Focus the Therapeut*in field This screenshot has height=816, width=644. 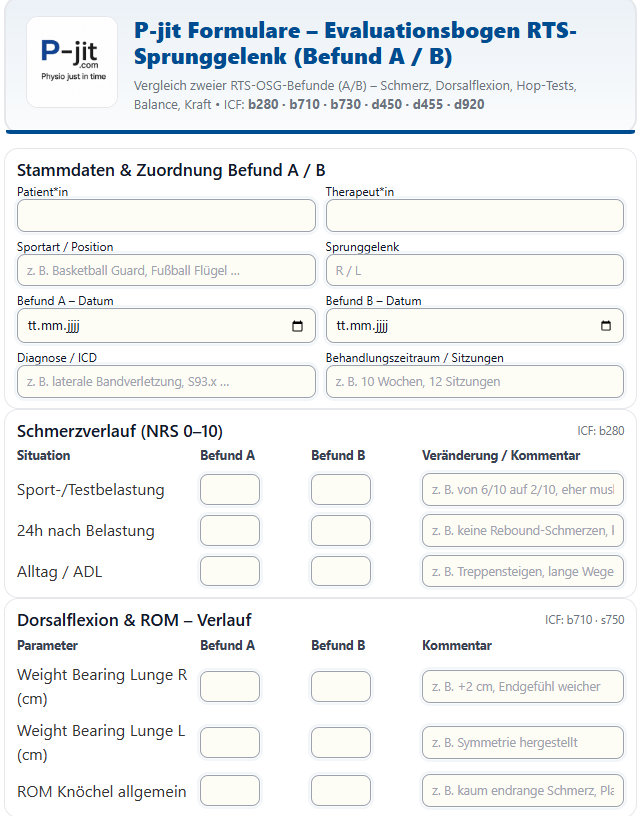(474, 215)
